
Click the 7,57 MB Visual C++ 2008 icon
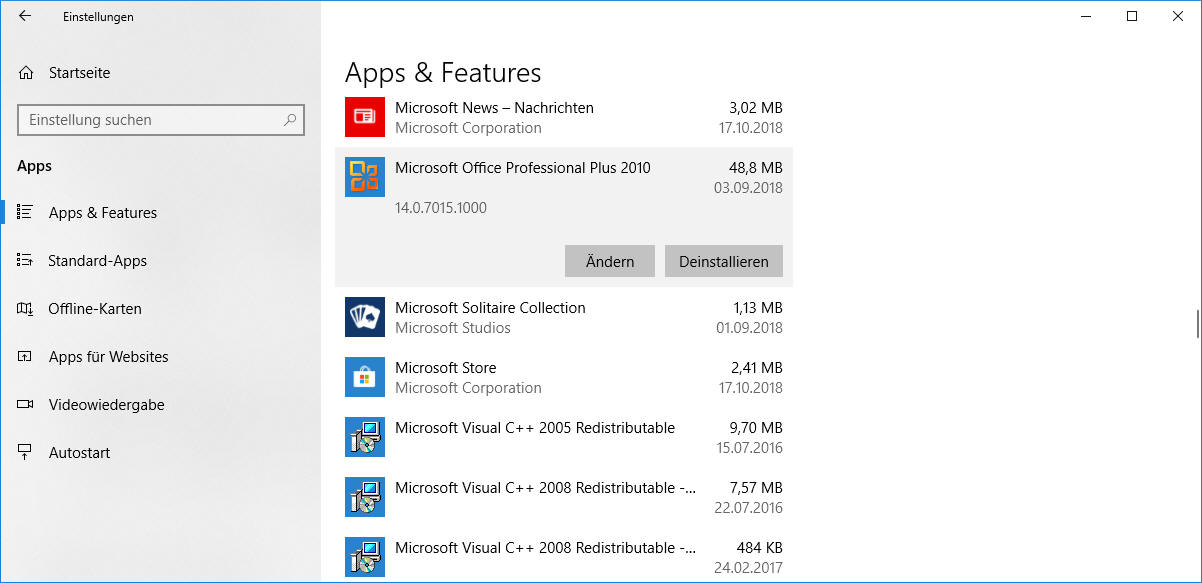(365, 497)
